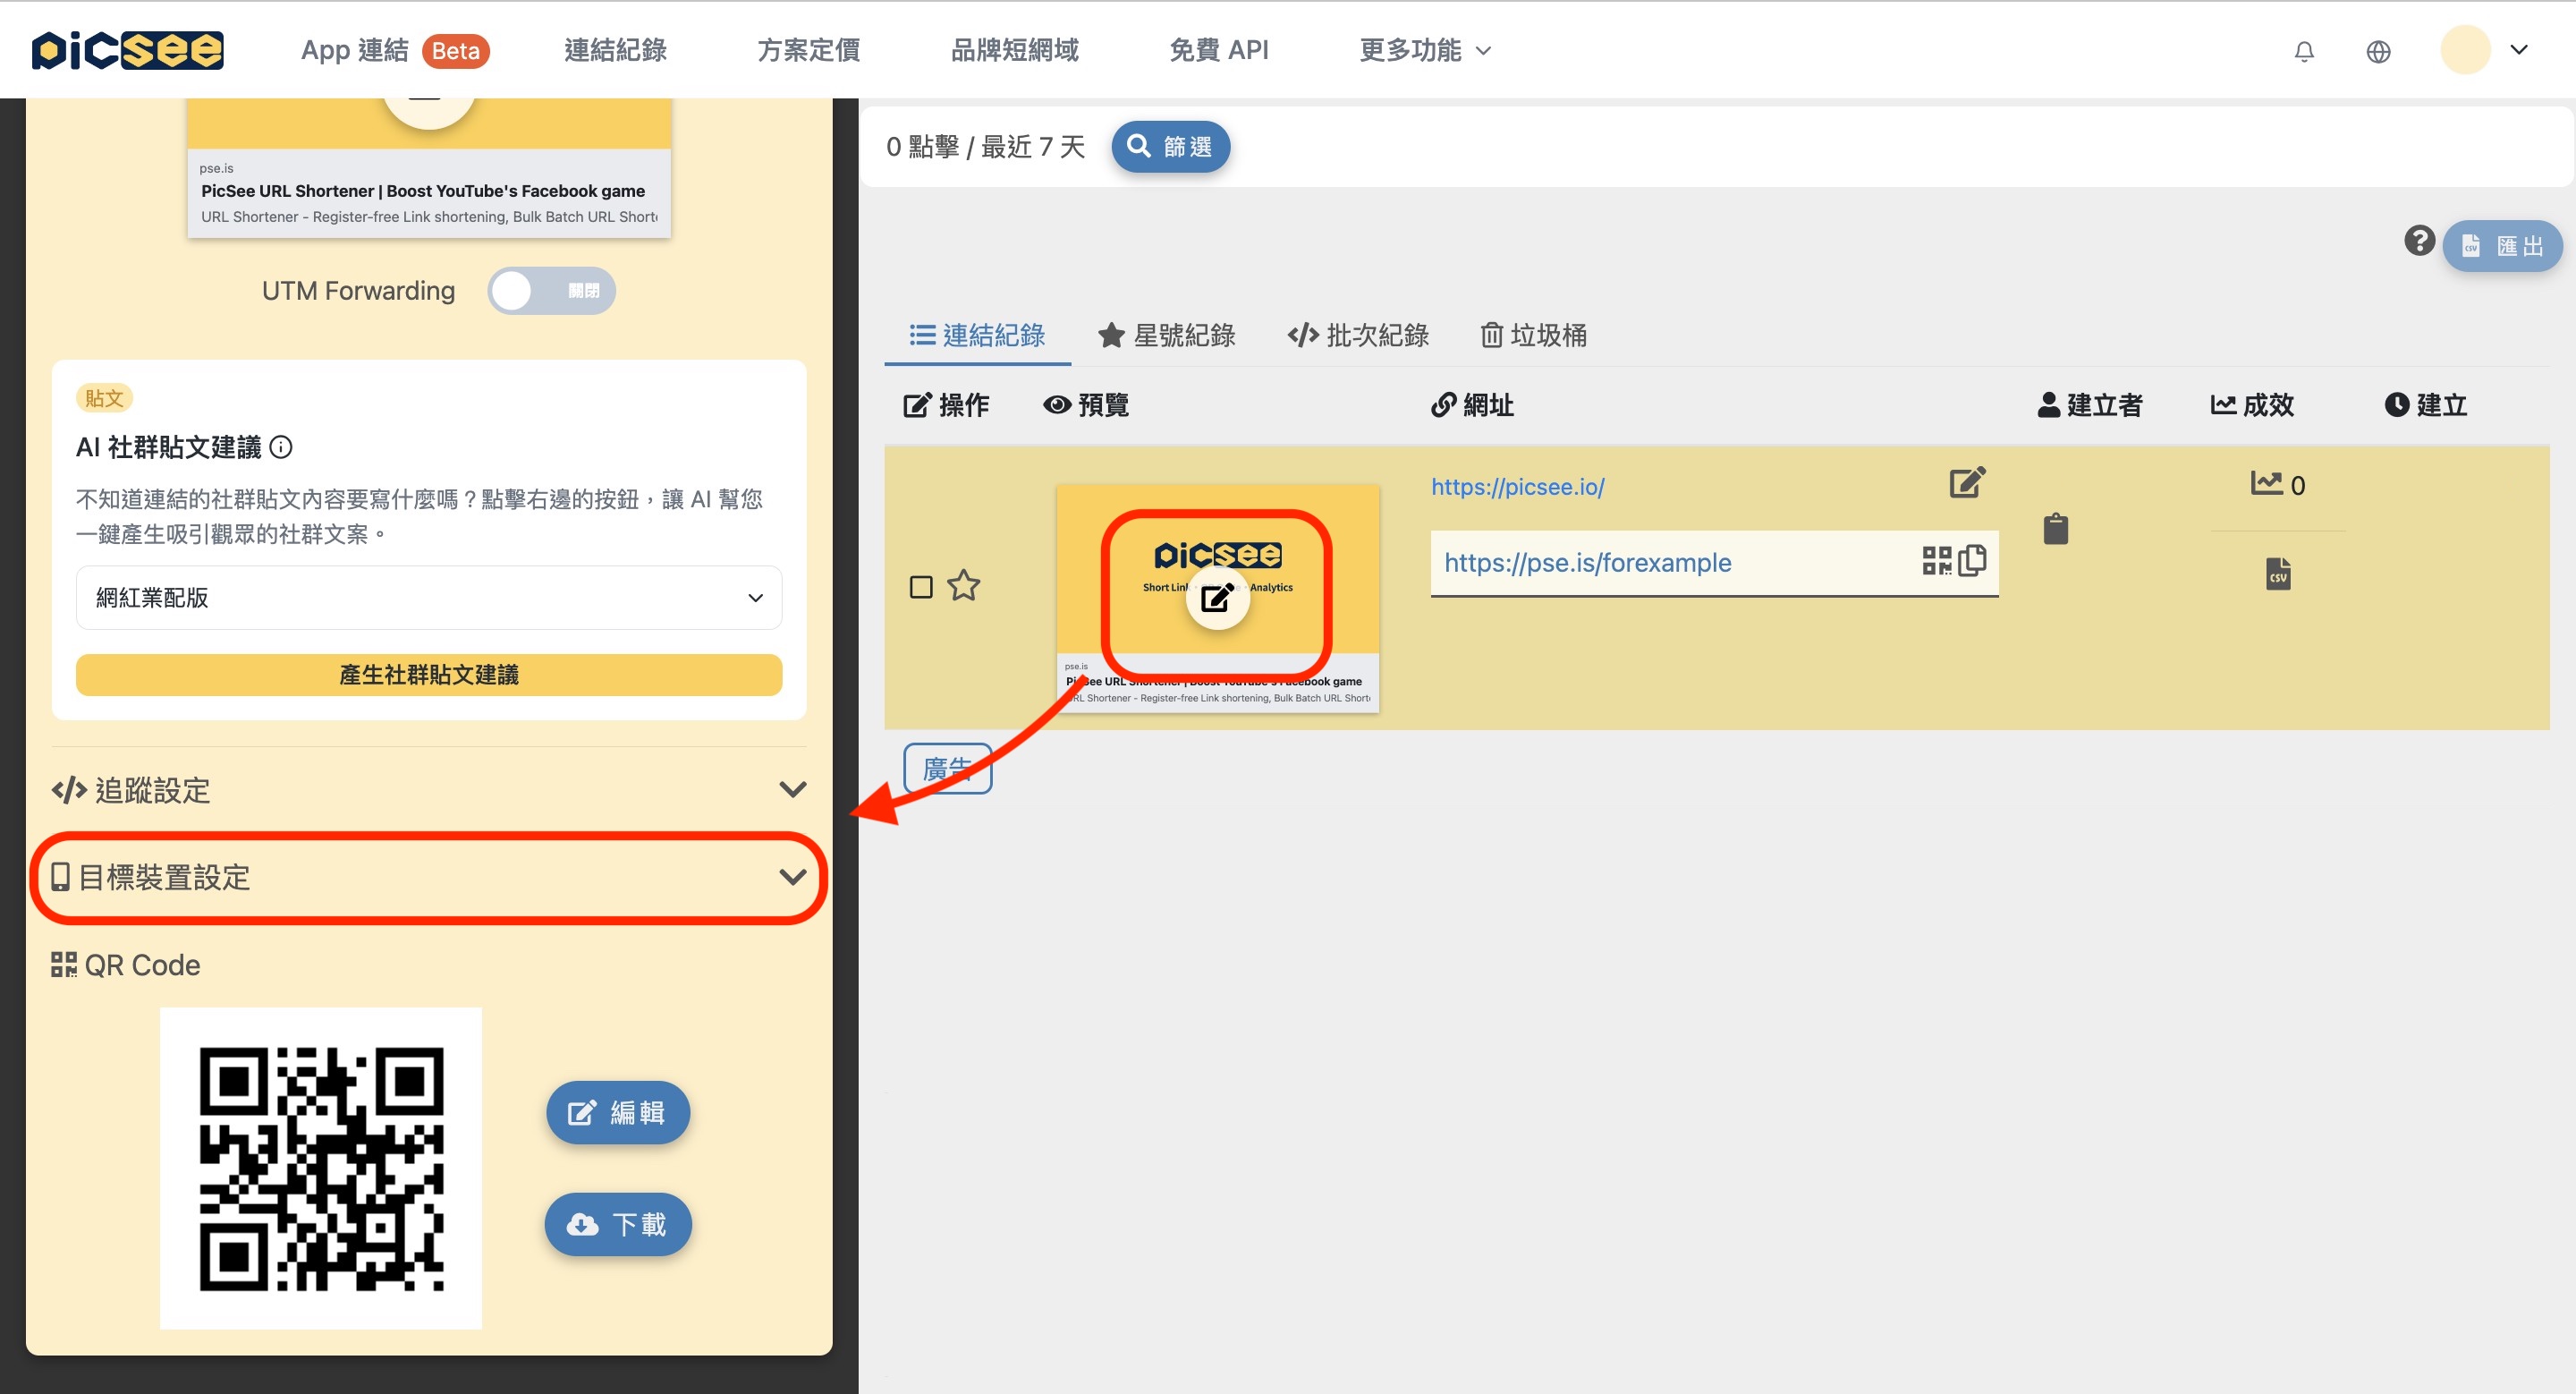The image size is (2576, 1394).
Task: Expand the 更多功能 dropdown
Action: [1424, 50]
